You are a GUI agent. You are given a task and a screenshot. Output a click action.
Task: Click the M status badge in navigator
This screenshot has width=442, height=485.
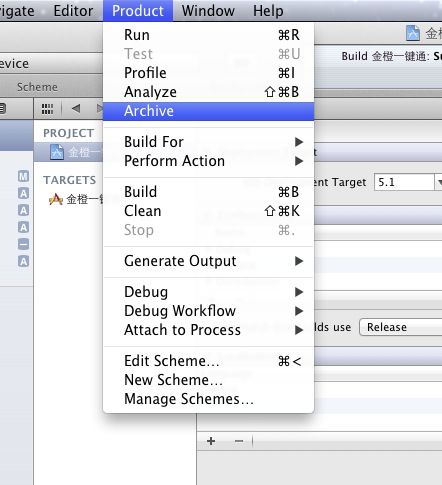coord(23,176)
